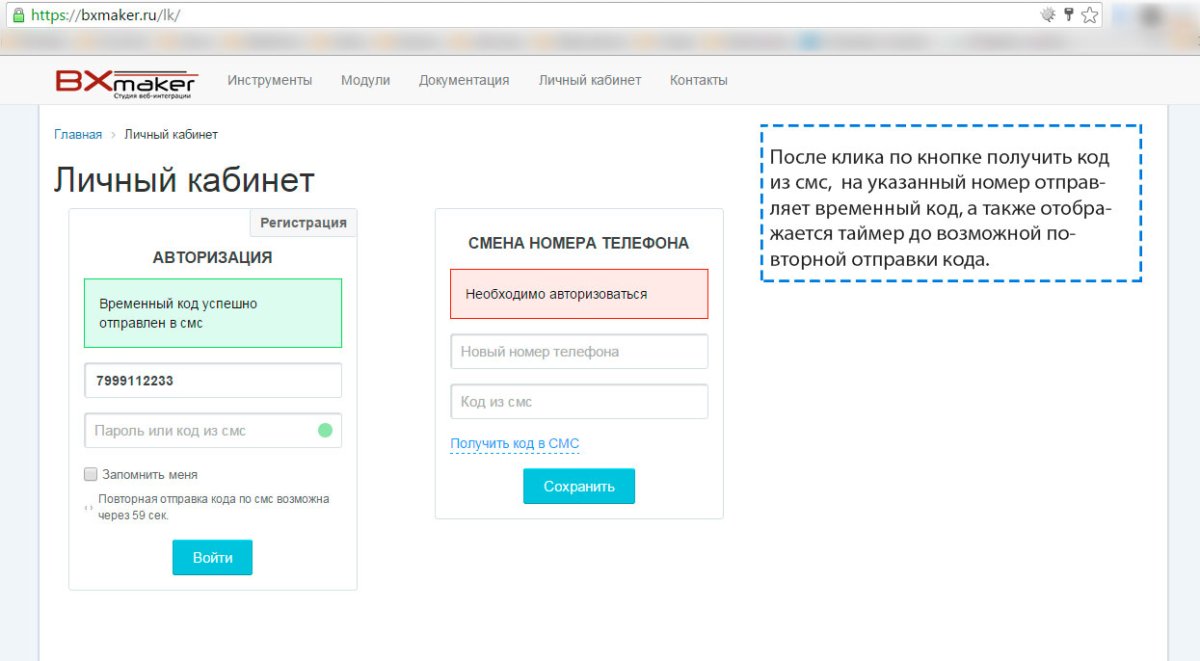Image resolution: width=1200 pixels, height=661 pixels.
Task: Click the phone number field showing 7999112233
Action: [x=212, y=380]
